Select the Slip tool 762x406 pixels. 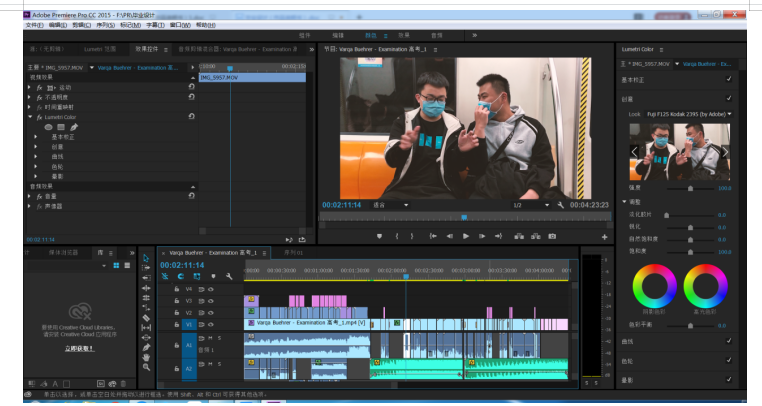pos(146,328)
